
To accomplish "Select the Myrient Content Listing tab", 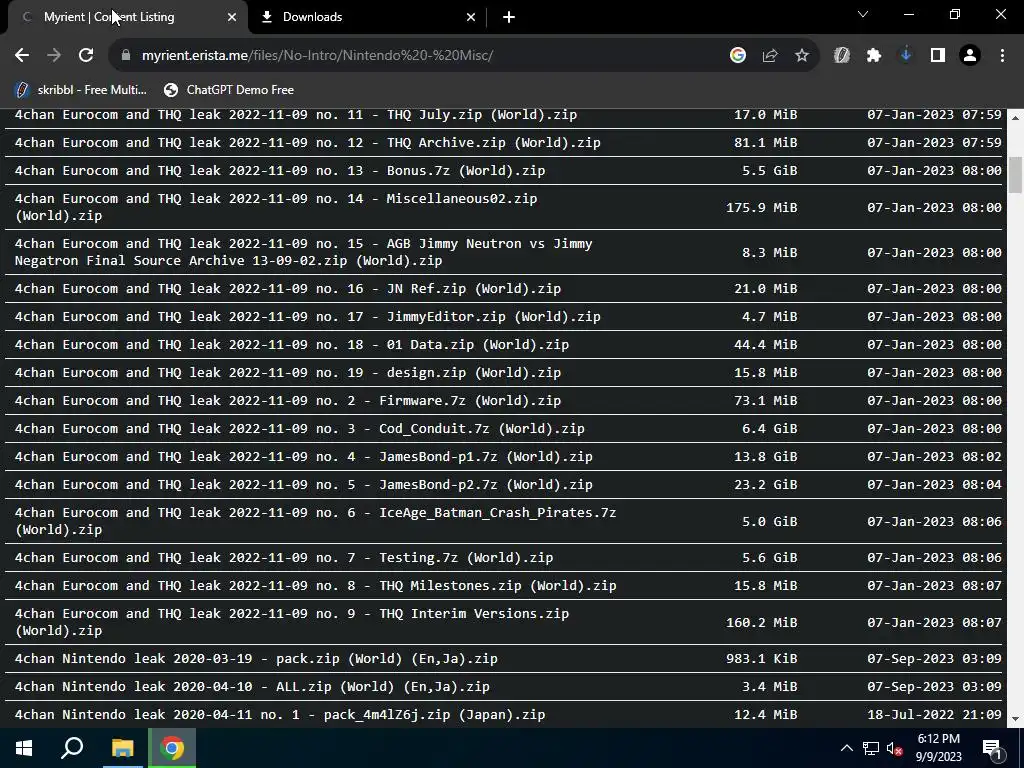I will pos(128,17).
